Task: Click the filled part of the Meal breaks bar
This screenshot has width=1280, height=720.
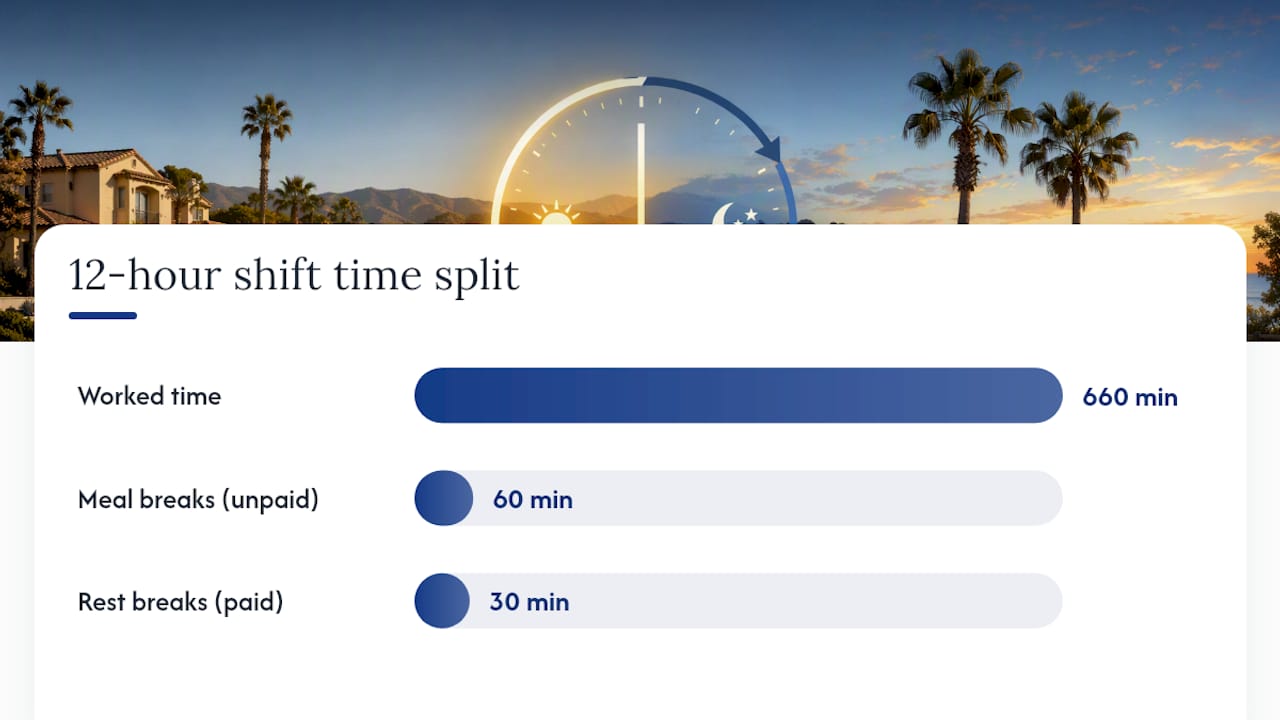Action: click(444, 498)
